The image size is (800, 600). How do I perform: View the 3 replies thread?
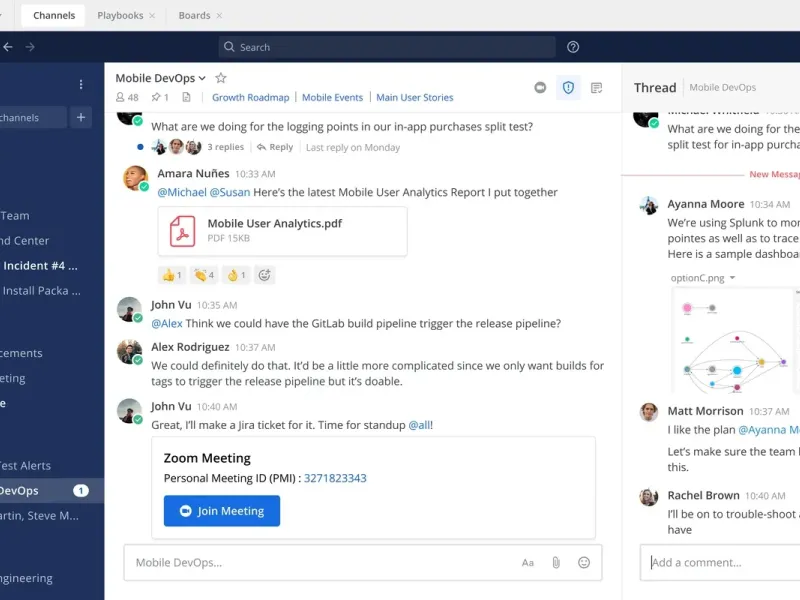click(x=226, y=147)
